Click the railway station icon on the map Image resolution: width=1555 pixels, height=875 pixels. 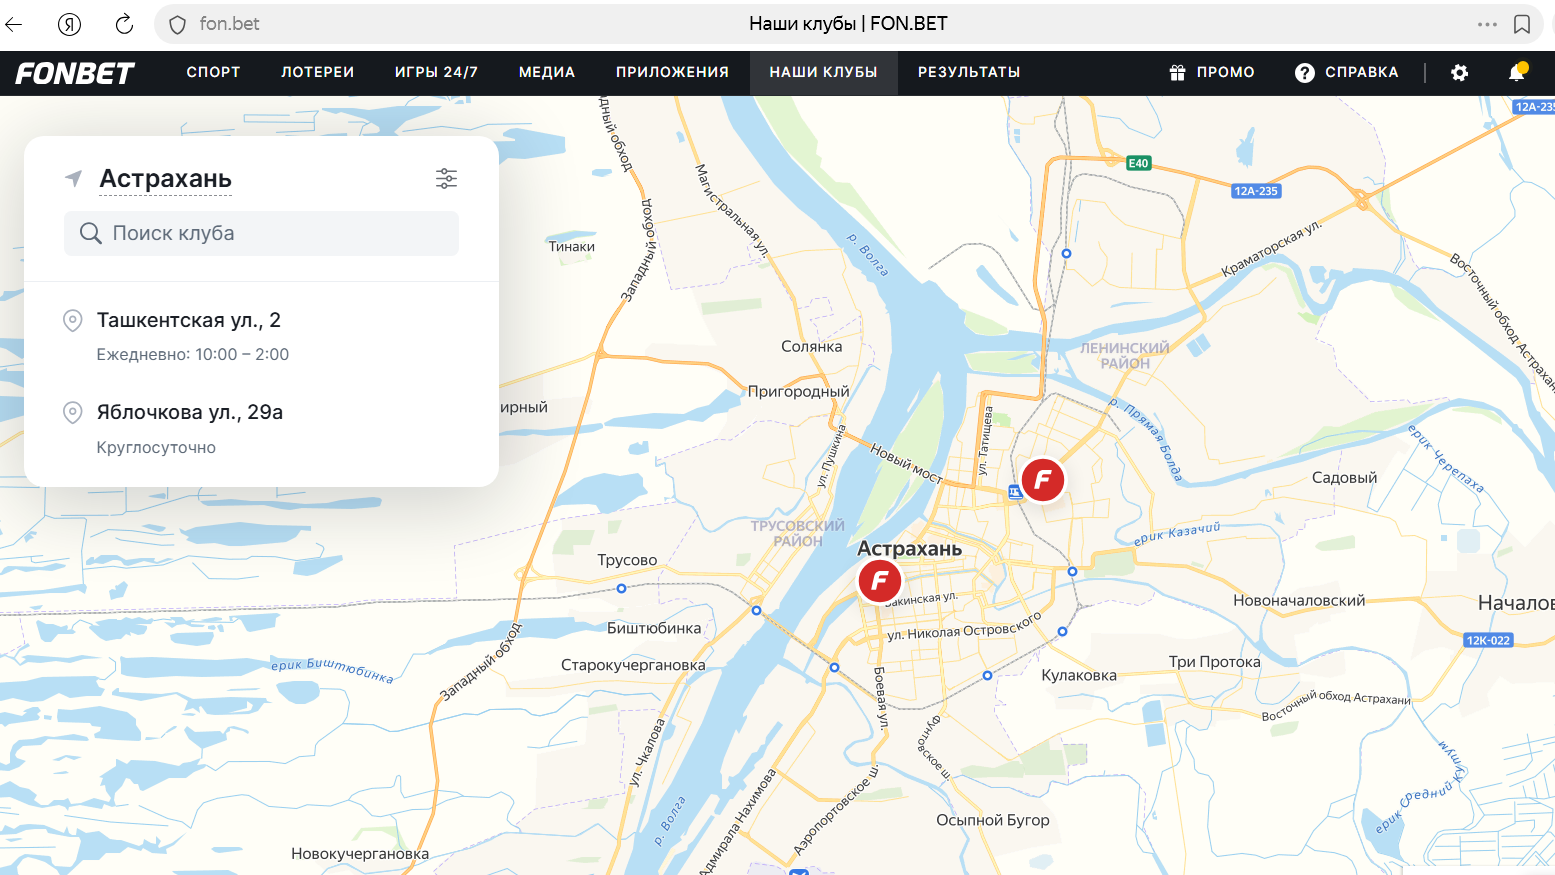coord(1015,491)
